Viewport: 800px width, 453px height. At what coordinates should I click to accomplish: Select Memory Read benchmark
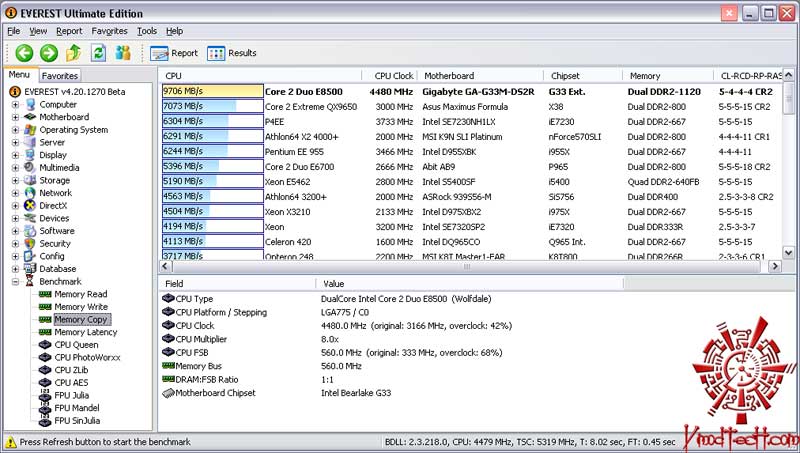pos(81,294)
